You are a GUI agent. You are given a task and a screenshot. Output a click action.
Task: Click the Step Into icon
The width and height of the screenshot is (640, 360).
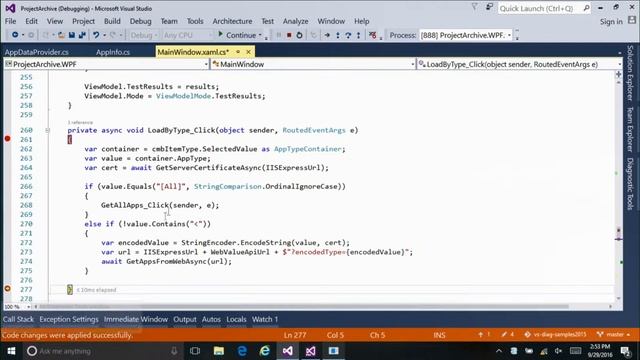[338, 35]
